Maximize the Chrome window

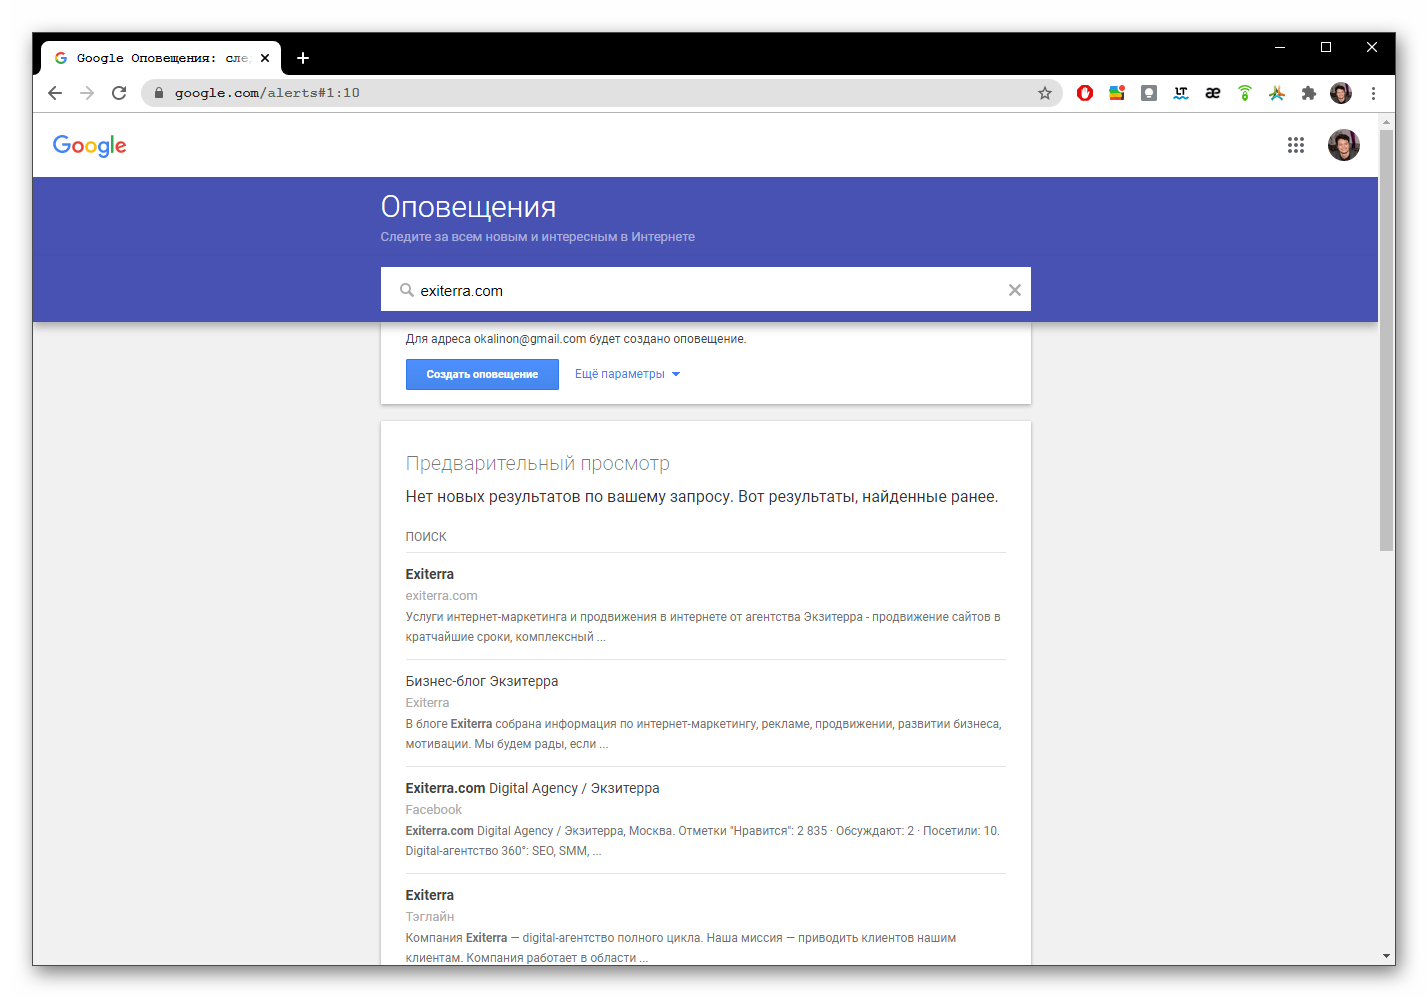tap(1326, 47)
